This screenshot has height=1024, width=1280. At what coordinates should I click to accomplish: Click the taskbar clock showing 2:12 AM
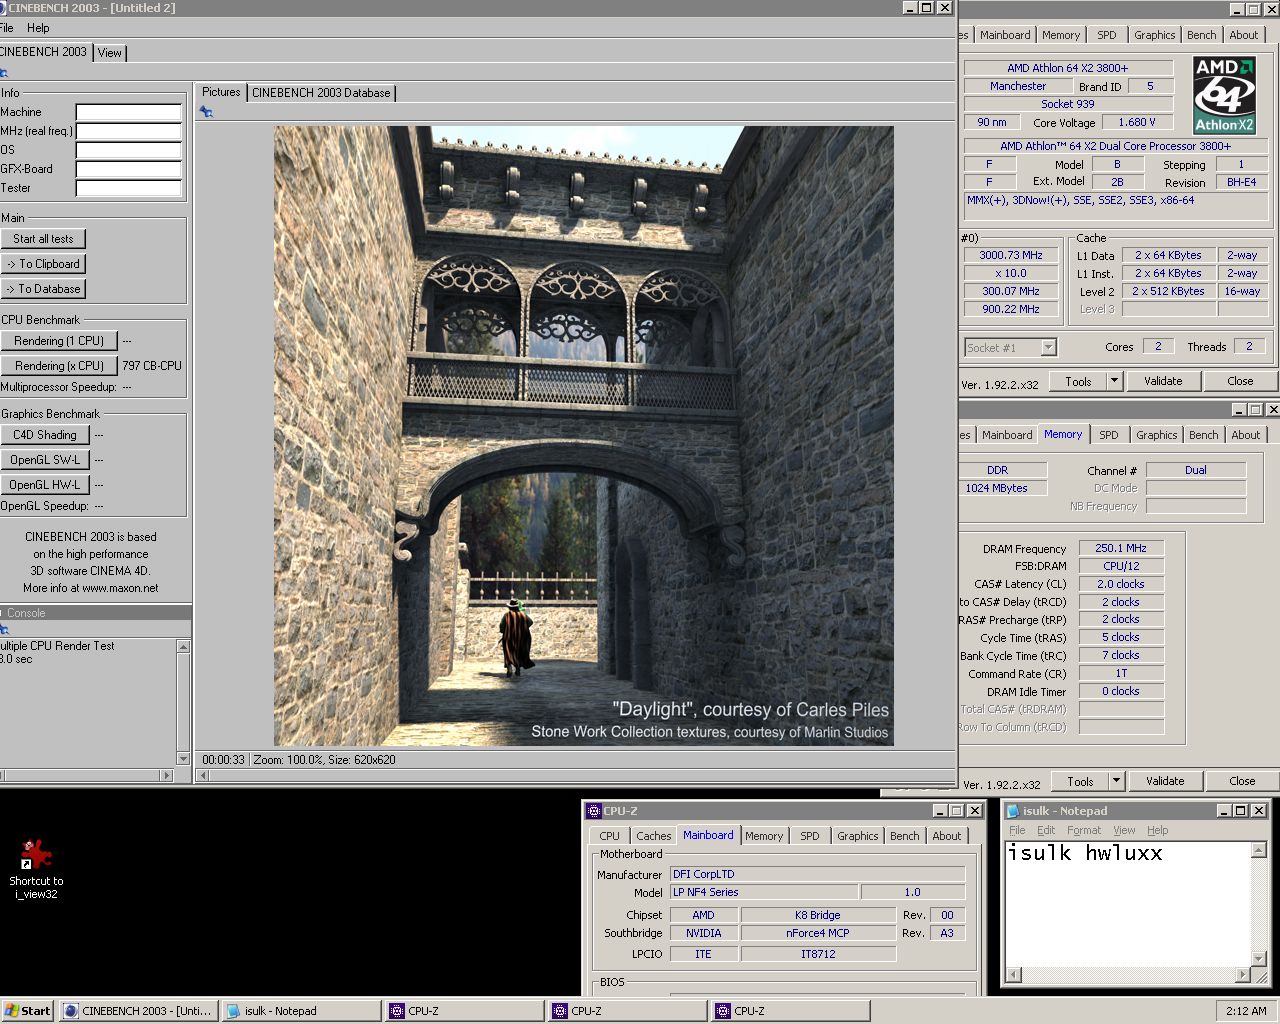(x=1246, y=1011)
